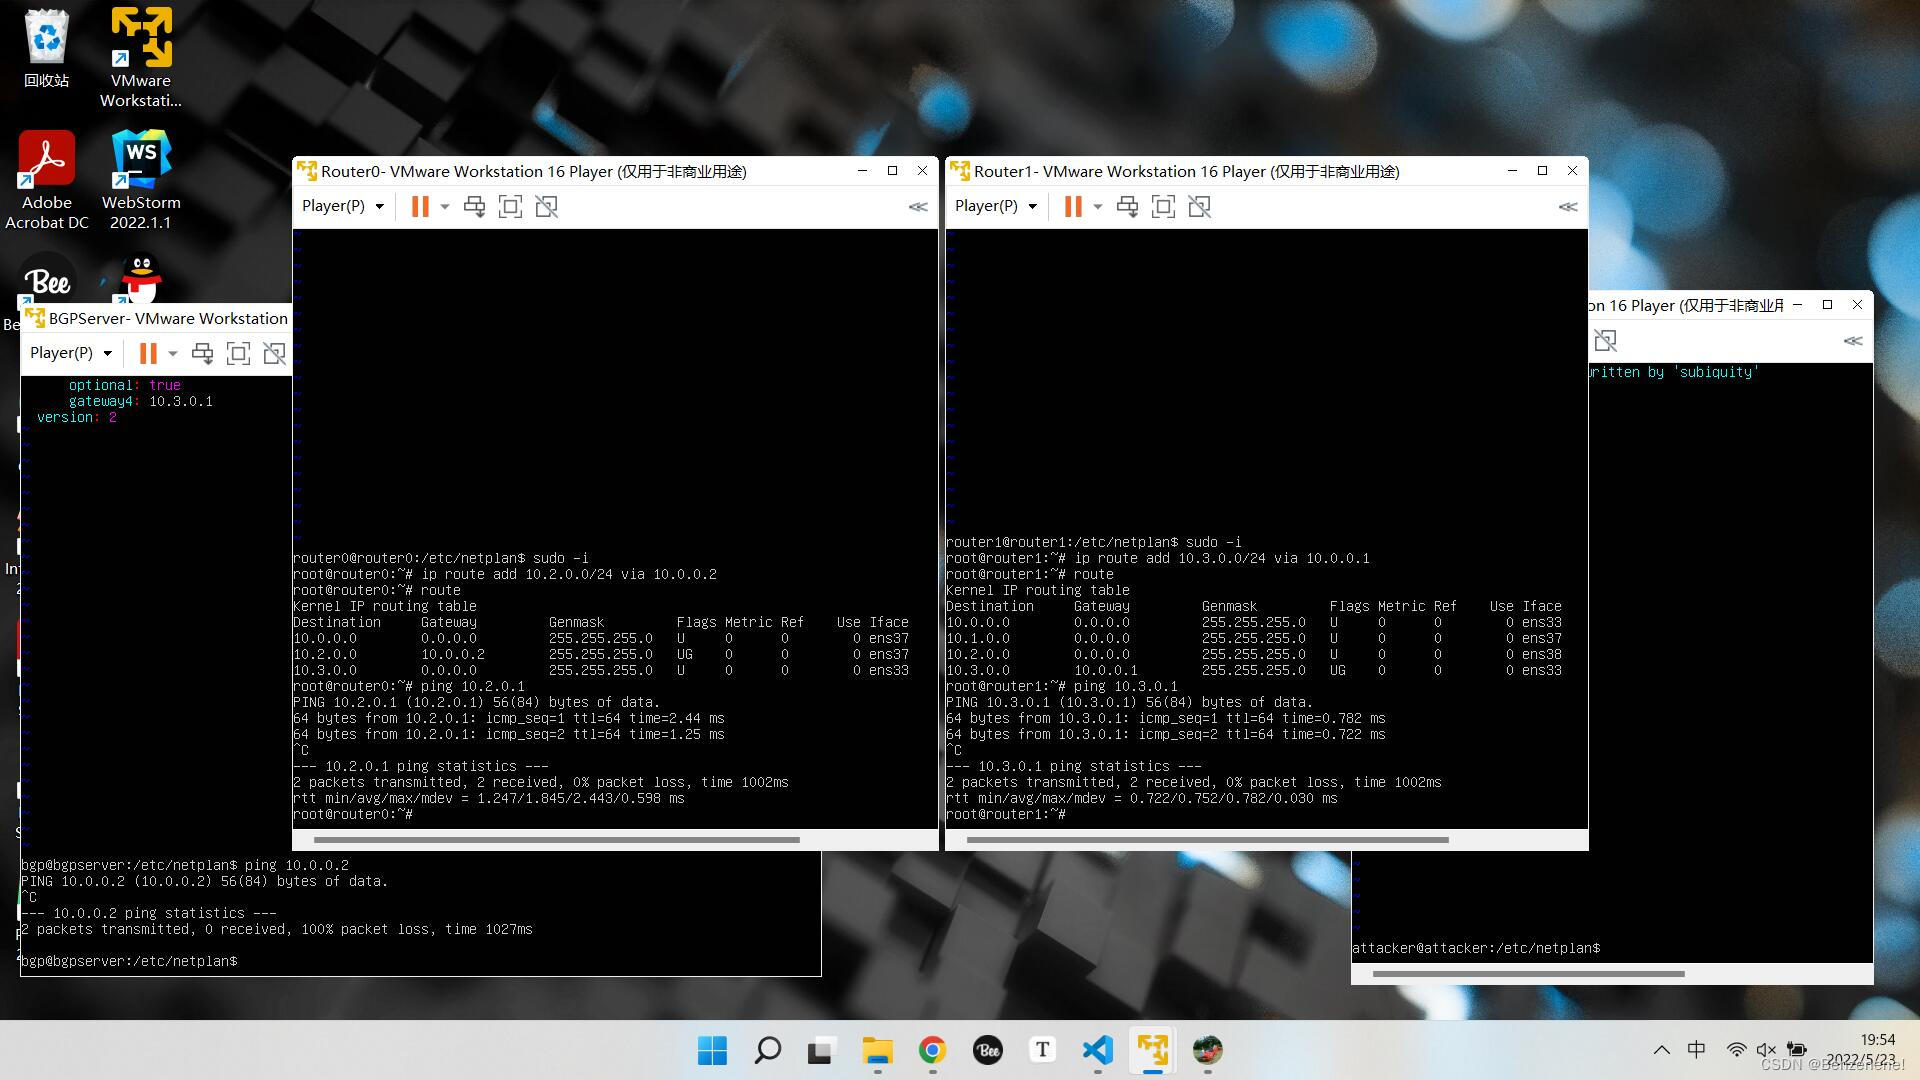Enter full screen mode in Router1
The image size is (1920, 1080).
pos(1163,207)
